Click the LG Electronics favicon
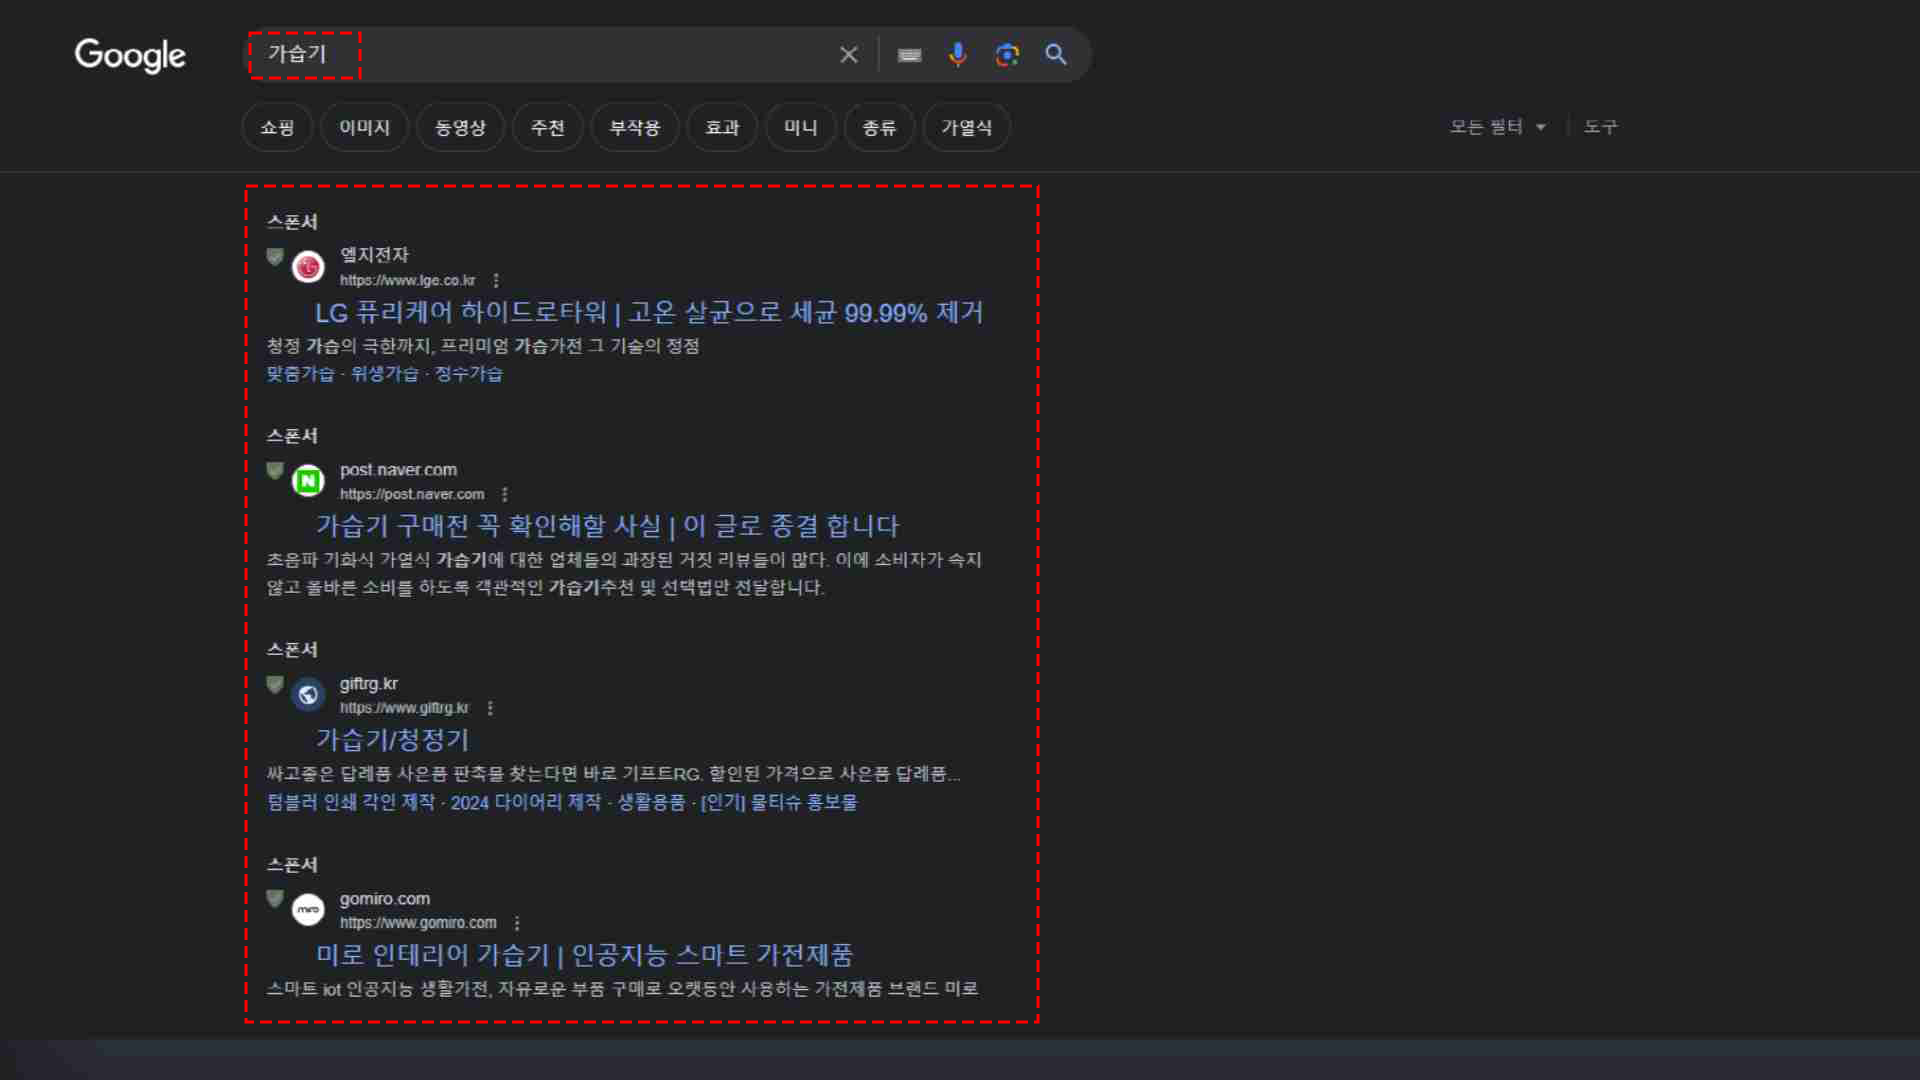This screenshot has height=1080, width=1920. pyautogui.click(x=308, y=266)
